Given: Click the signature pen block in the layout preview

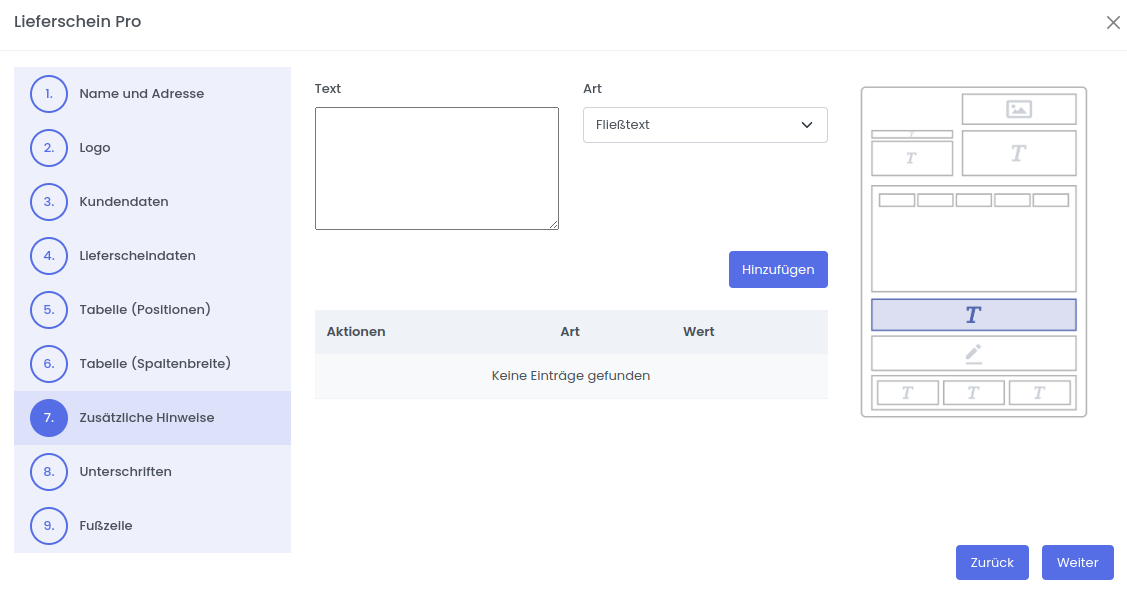Looking at the screenshot, I should click(973, 353).
